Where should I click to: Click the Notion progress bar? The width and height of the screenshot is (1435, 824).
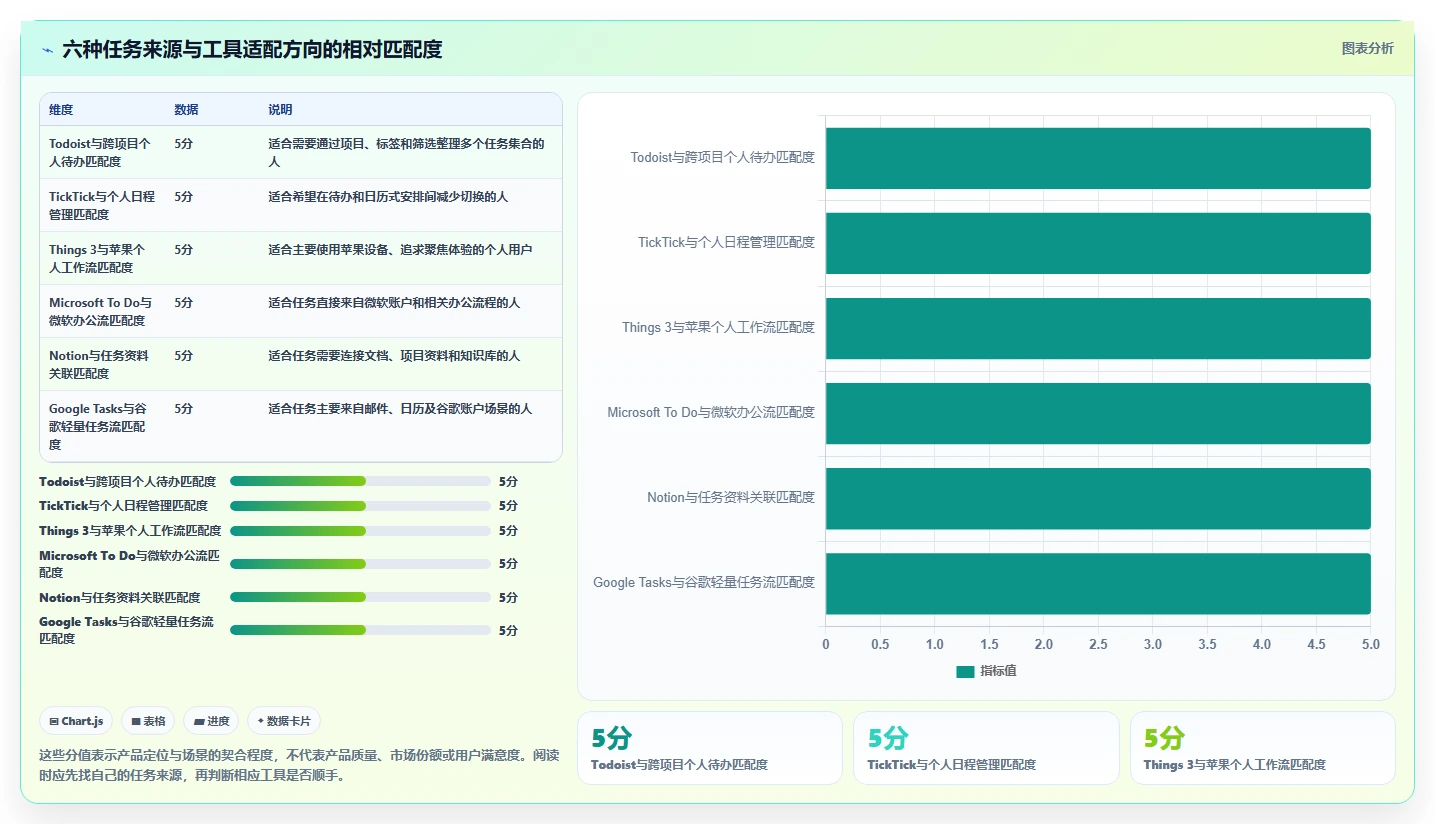click(360, 597)
